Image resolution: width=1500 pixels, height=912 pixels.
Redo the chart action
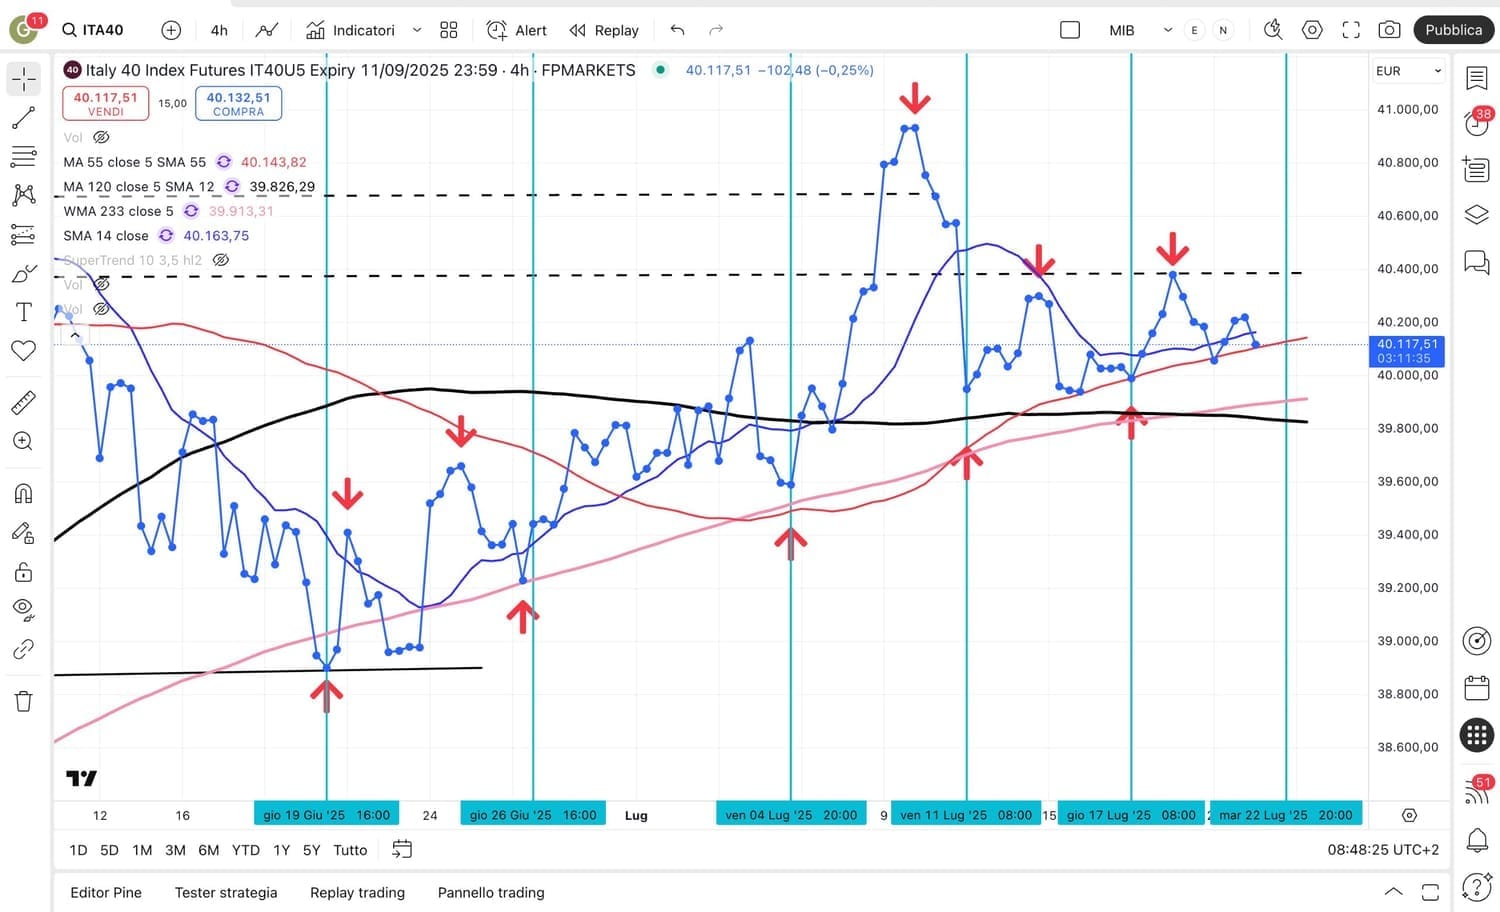coord(716,30)
